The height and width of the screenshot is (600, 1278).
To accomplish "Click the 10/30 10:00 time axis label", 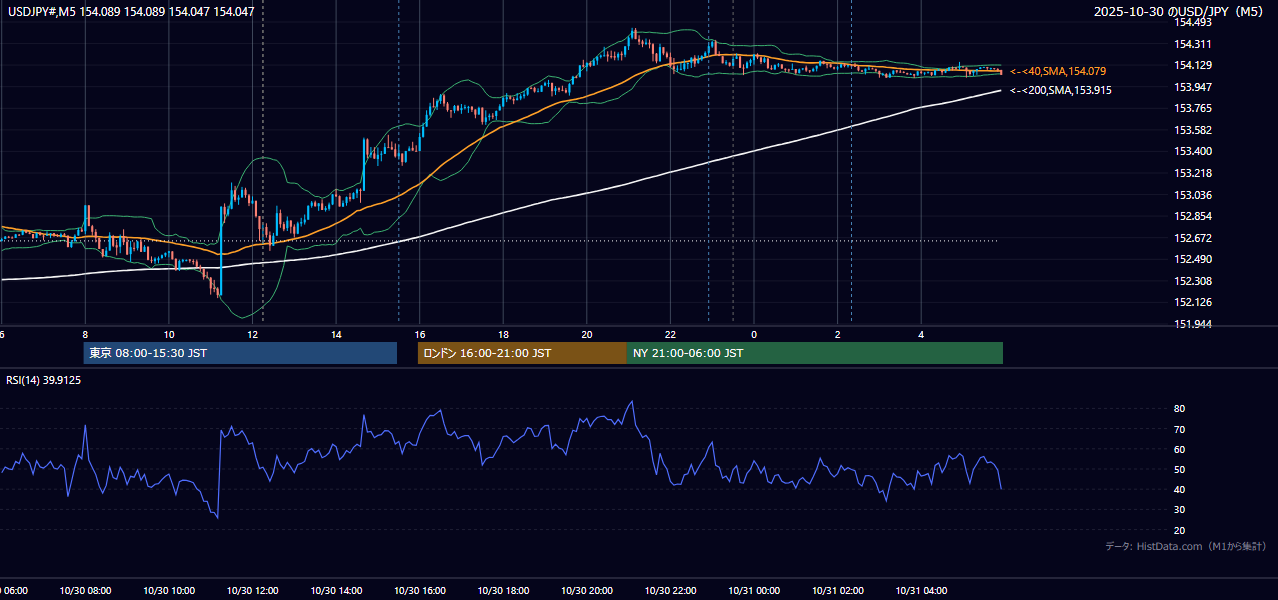I will (169, 591).
